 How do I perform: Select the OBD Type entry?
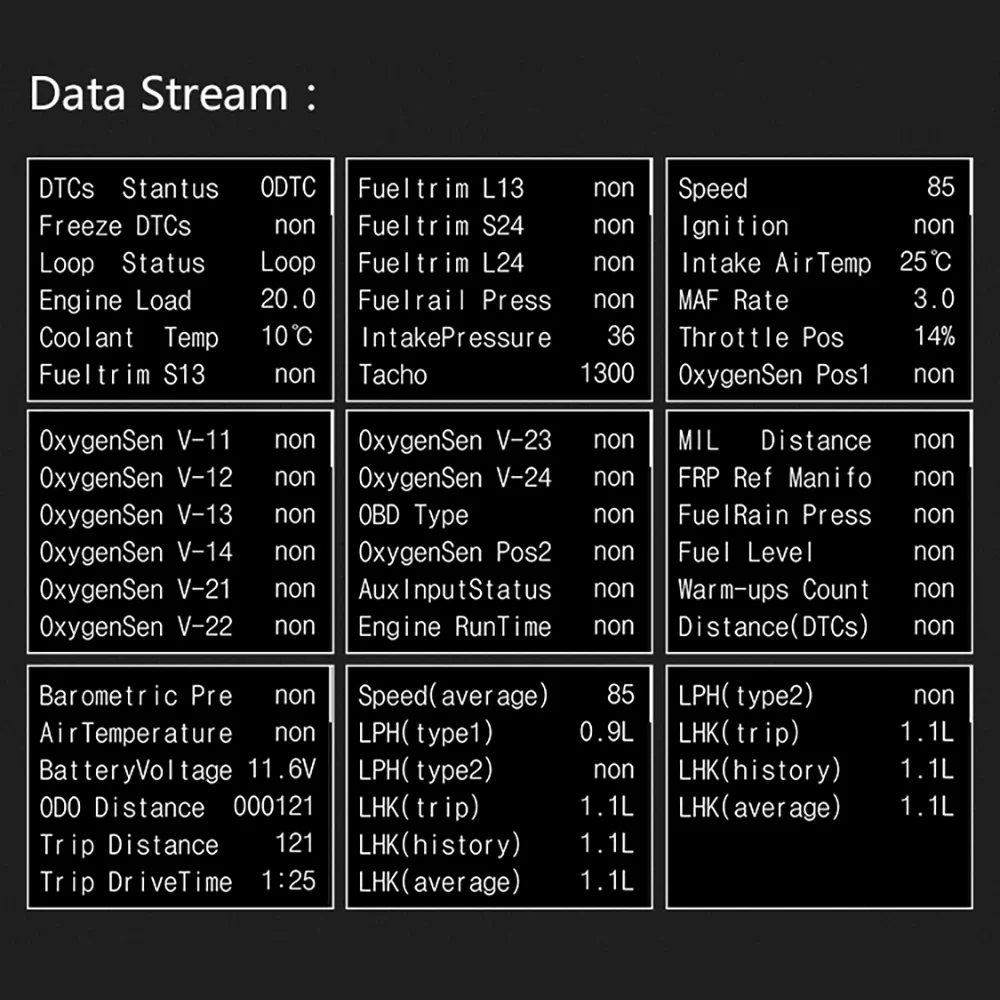coord(496,515)
